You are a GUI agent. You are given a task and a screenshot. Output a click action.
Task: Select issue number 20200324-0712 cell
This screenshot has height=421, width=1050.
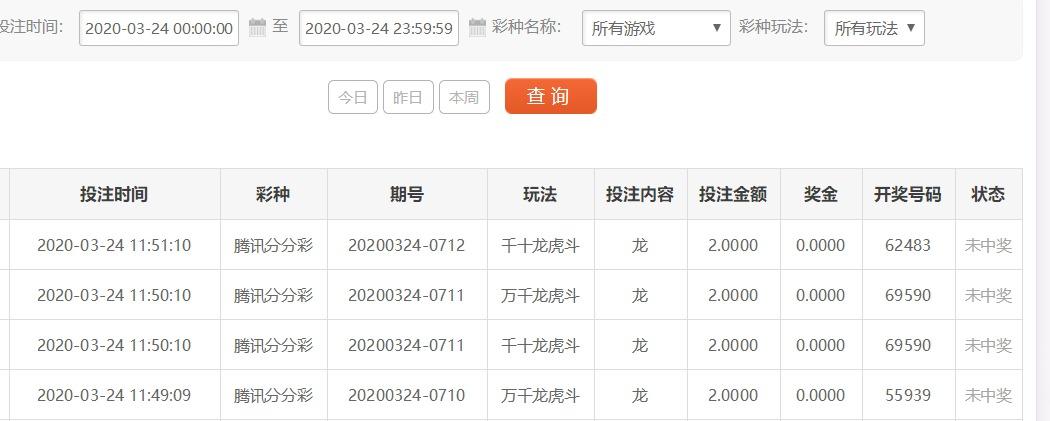407,245
